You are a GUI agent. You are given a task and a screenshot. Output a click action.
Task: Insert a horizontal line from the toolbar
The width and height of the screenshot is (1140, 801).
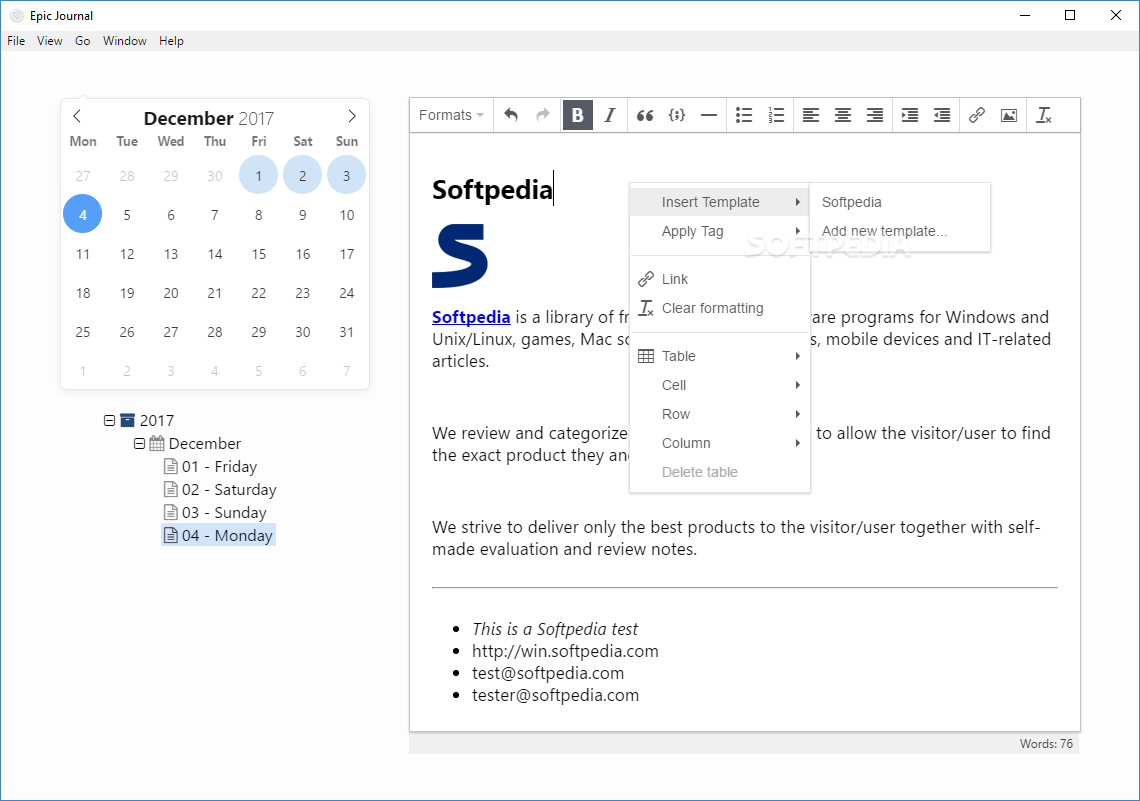[709, 115]
